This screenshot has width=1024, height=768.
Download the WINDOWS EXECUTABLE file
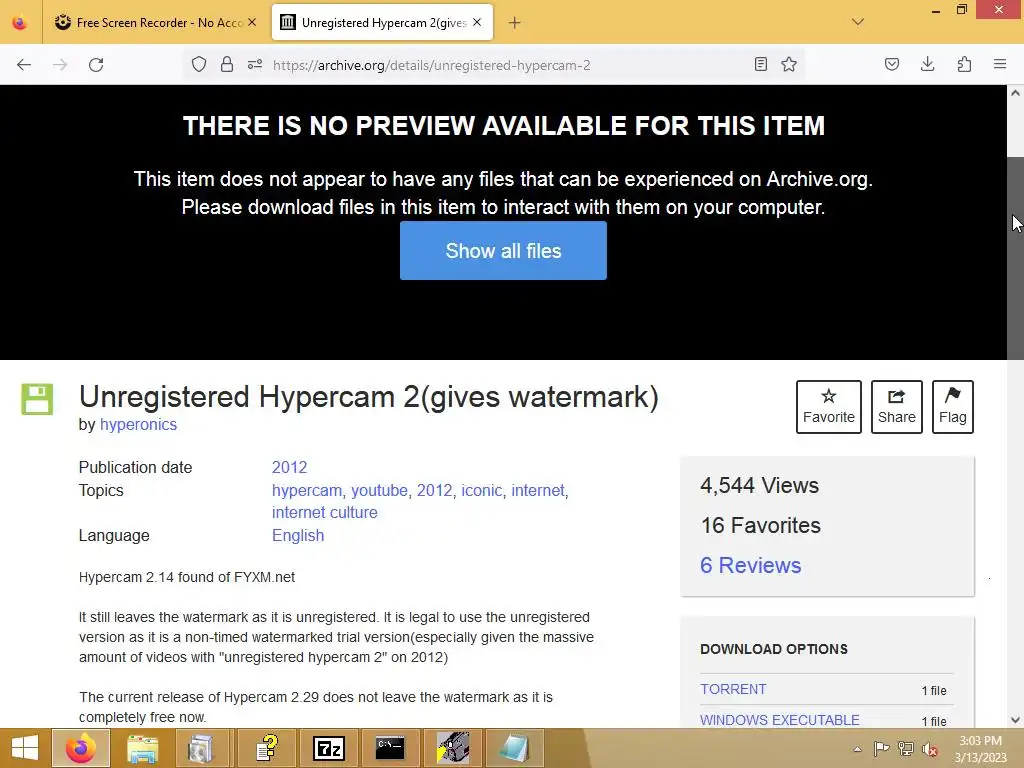point(780,720)
